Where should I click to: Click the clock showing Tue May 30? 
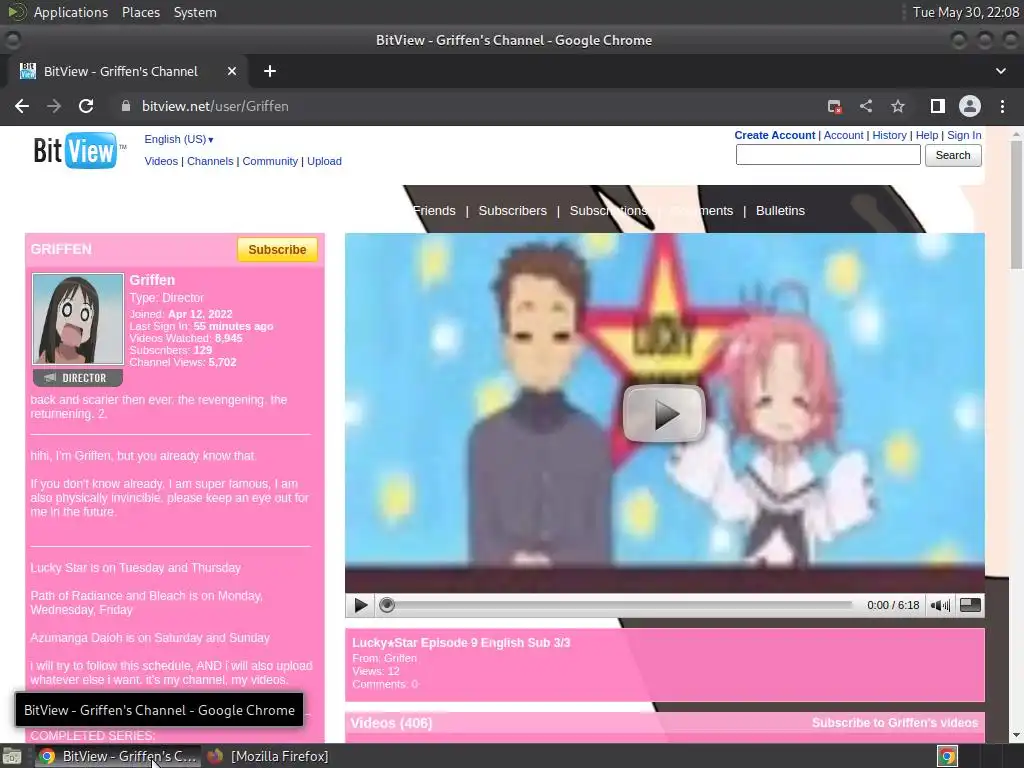click(x=965, y=12)
